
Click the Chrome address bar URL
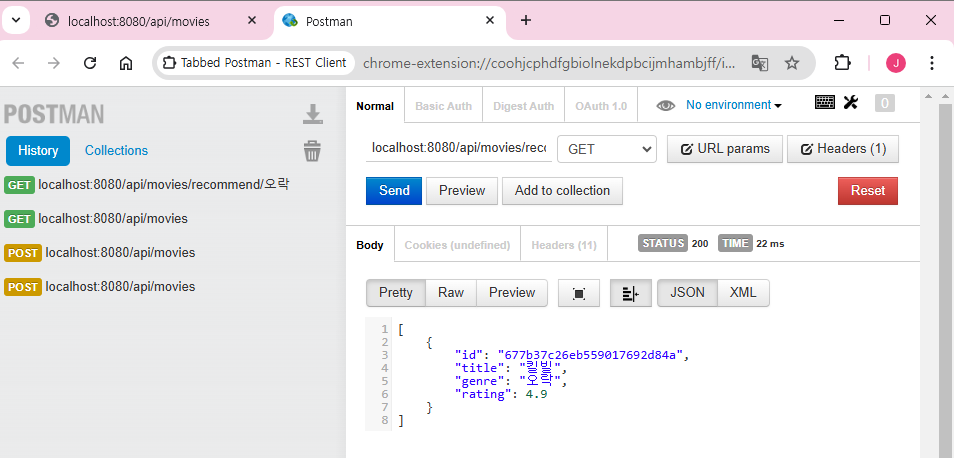point(549,63)
